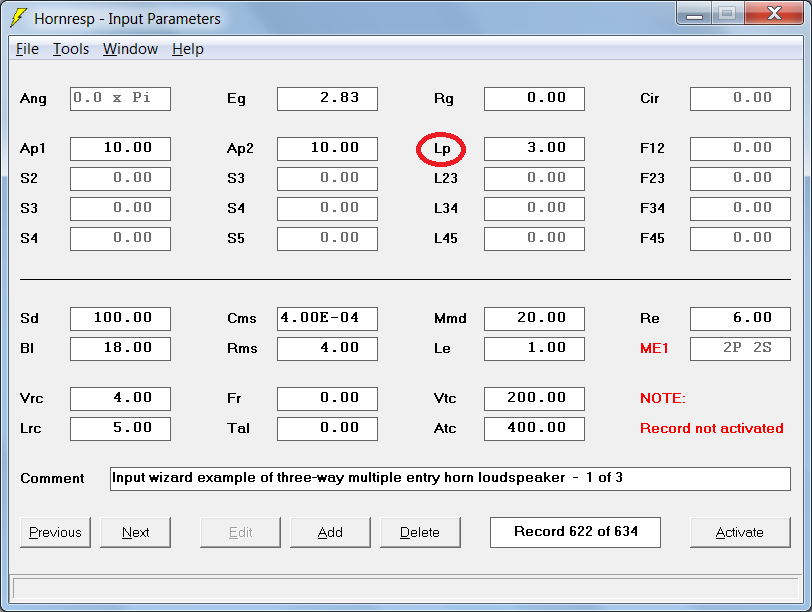Activate the current record
Viewport: 812px width, 612px height.
(x=740, y=532)
